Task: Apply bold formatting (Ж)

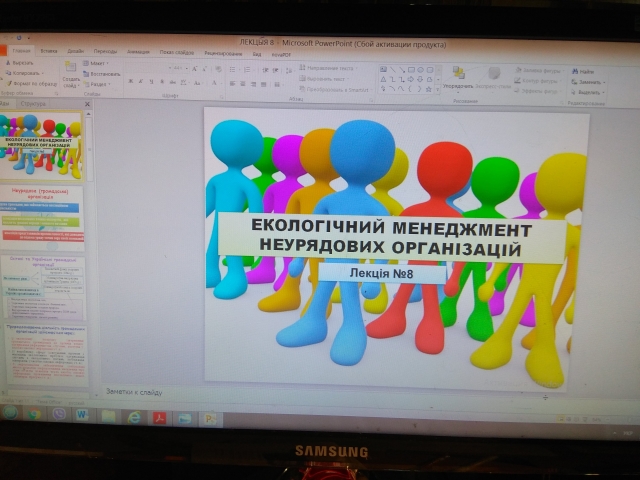Action: tap(131, 82)
